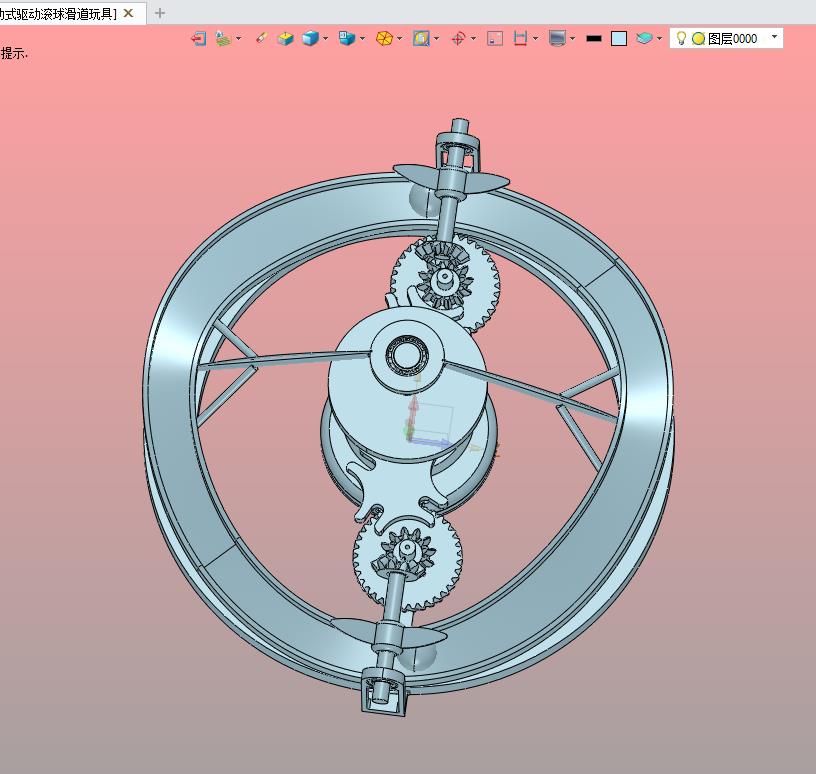Click the red and blue dimension icon
This screenshot has height=774, width=816.
[520, 39]
